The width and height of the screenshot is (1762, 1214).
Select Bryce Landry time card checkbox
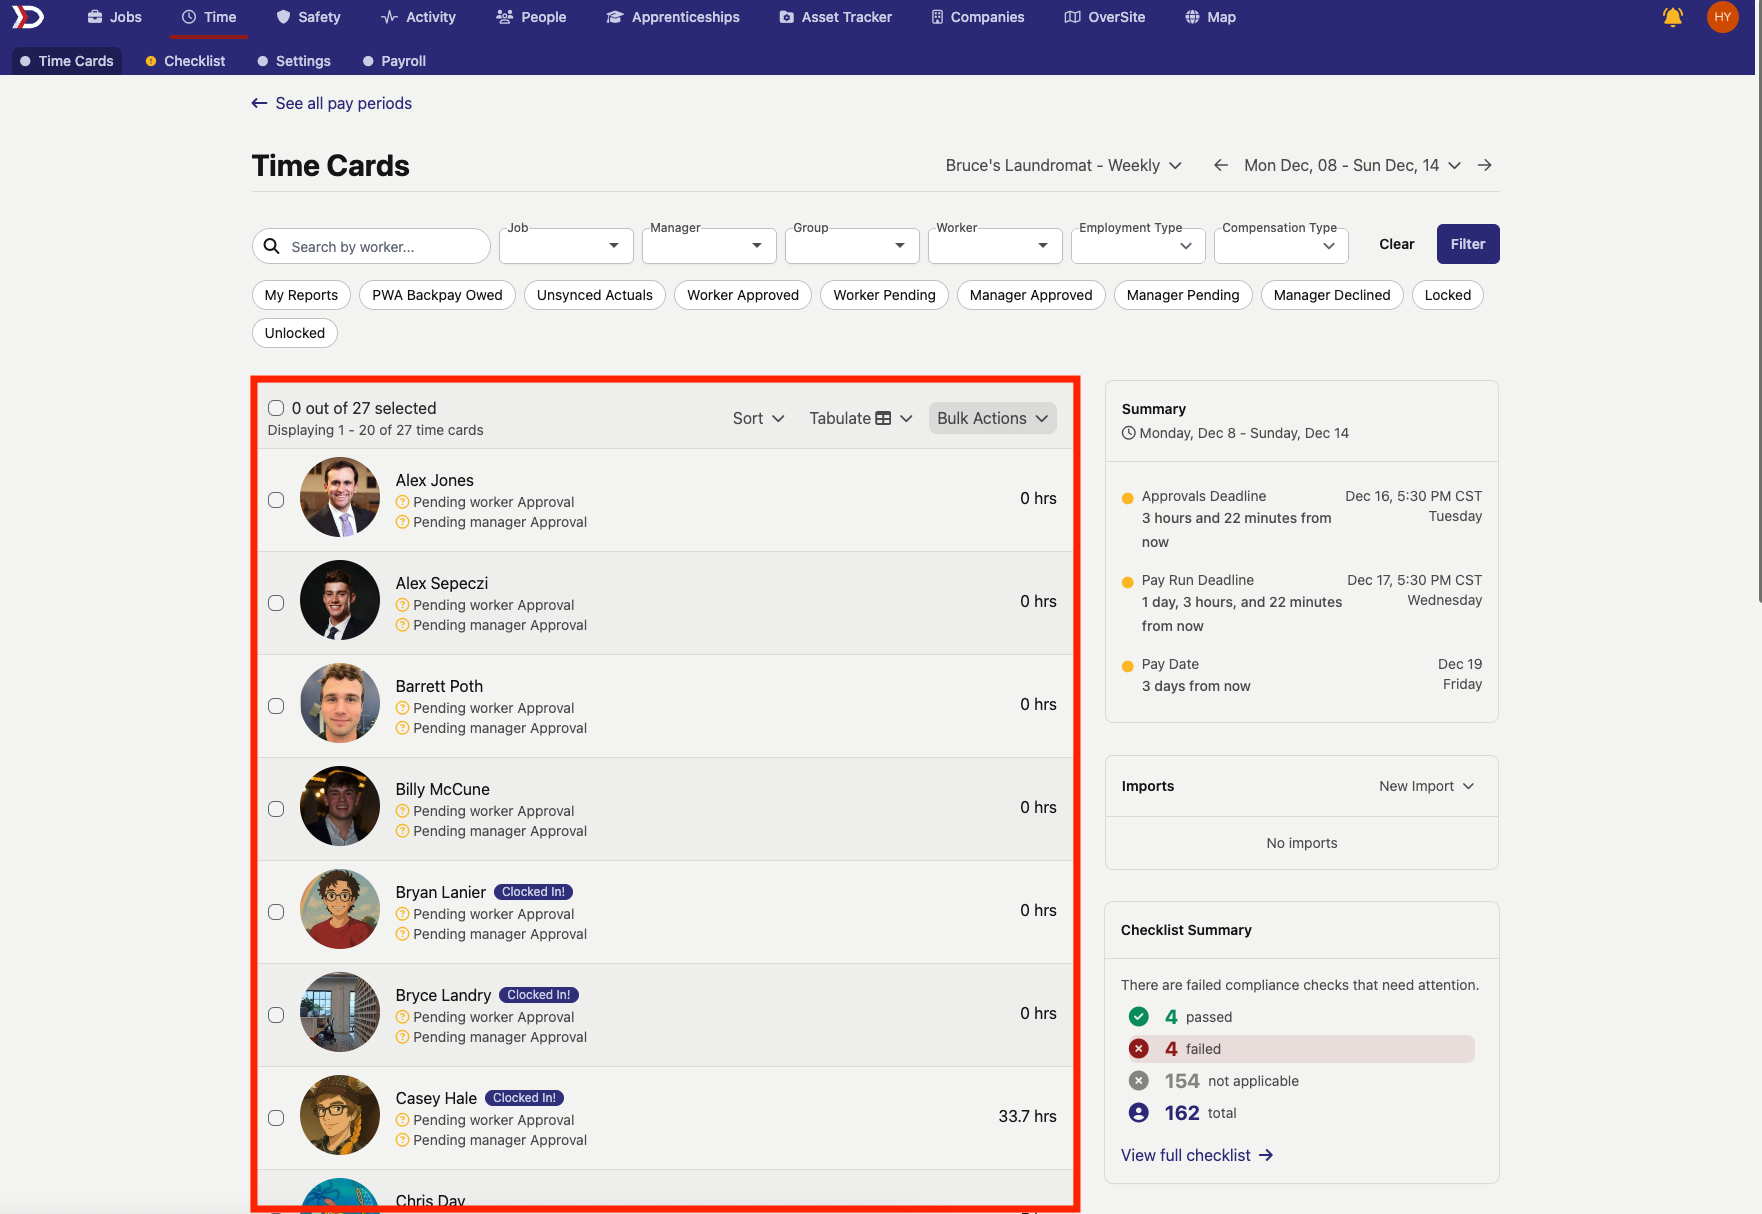pos(276,1015)
